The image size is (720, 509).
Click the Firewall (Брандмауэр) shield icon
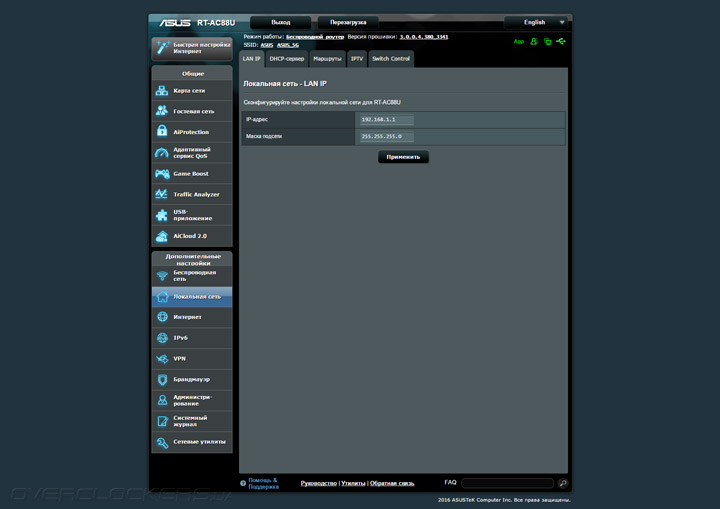162,379
